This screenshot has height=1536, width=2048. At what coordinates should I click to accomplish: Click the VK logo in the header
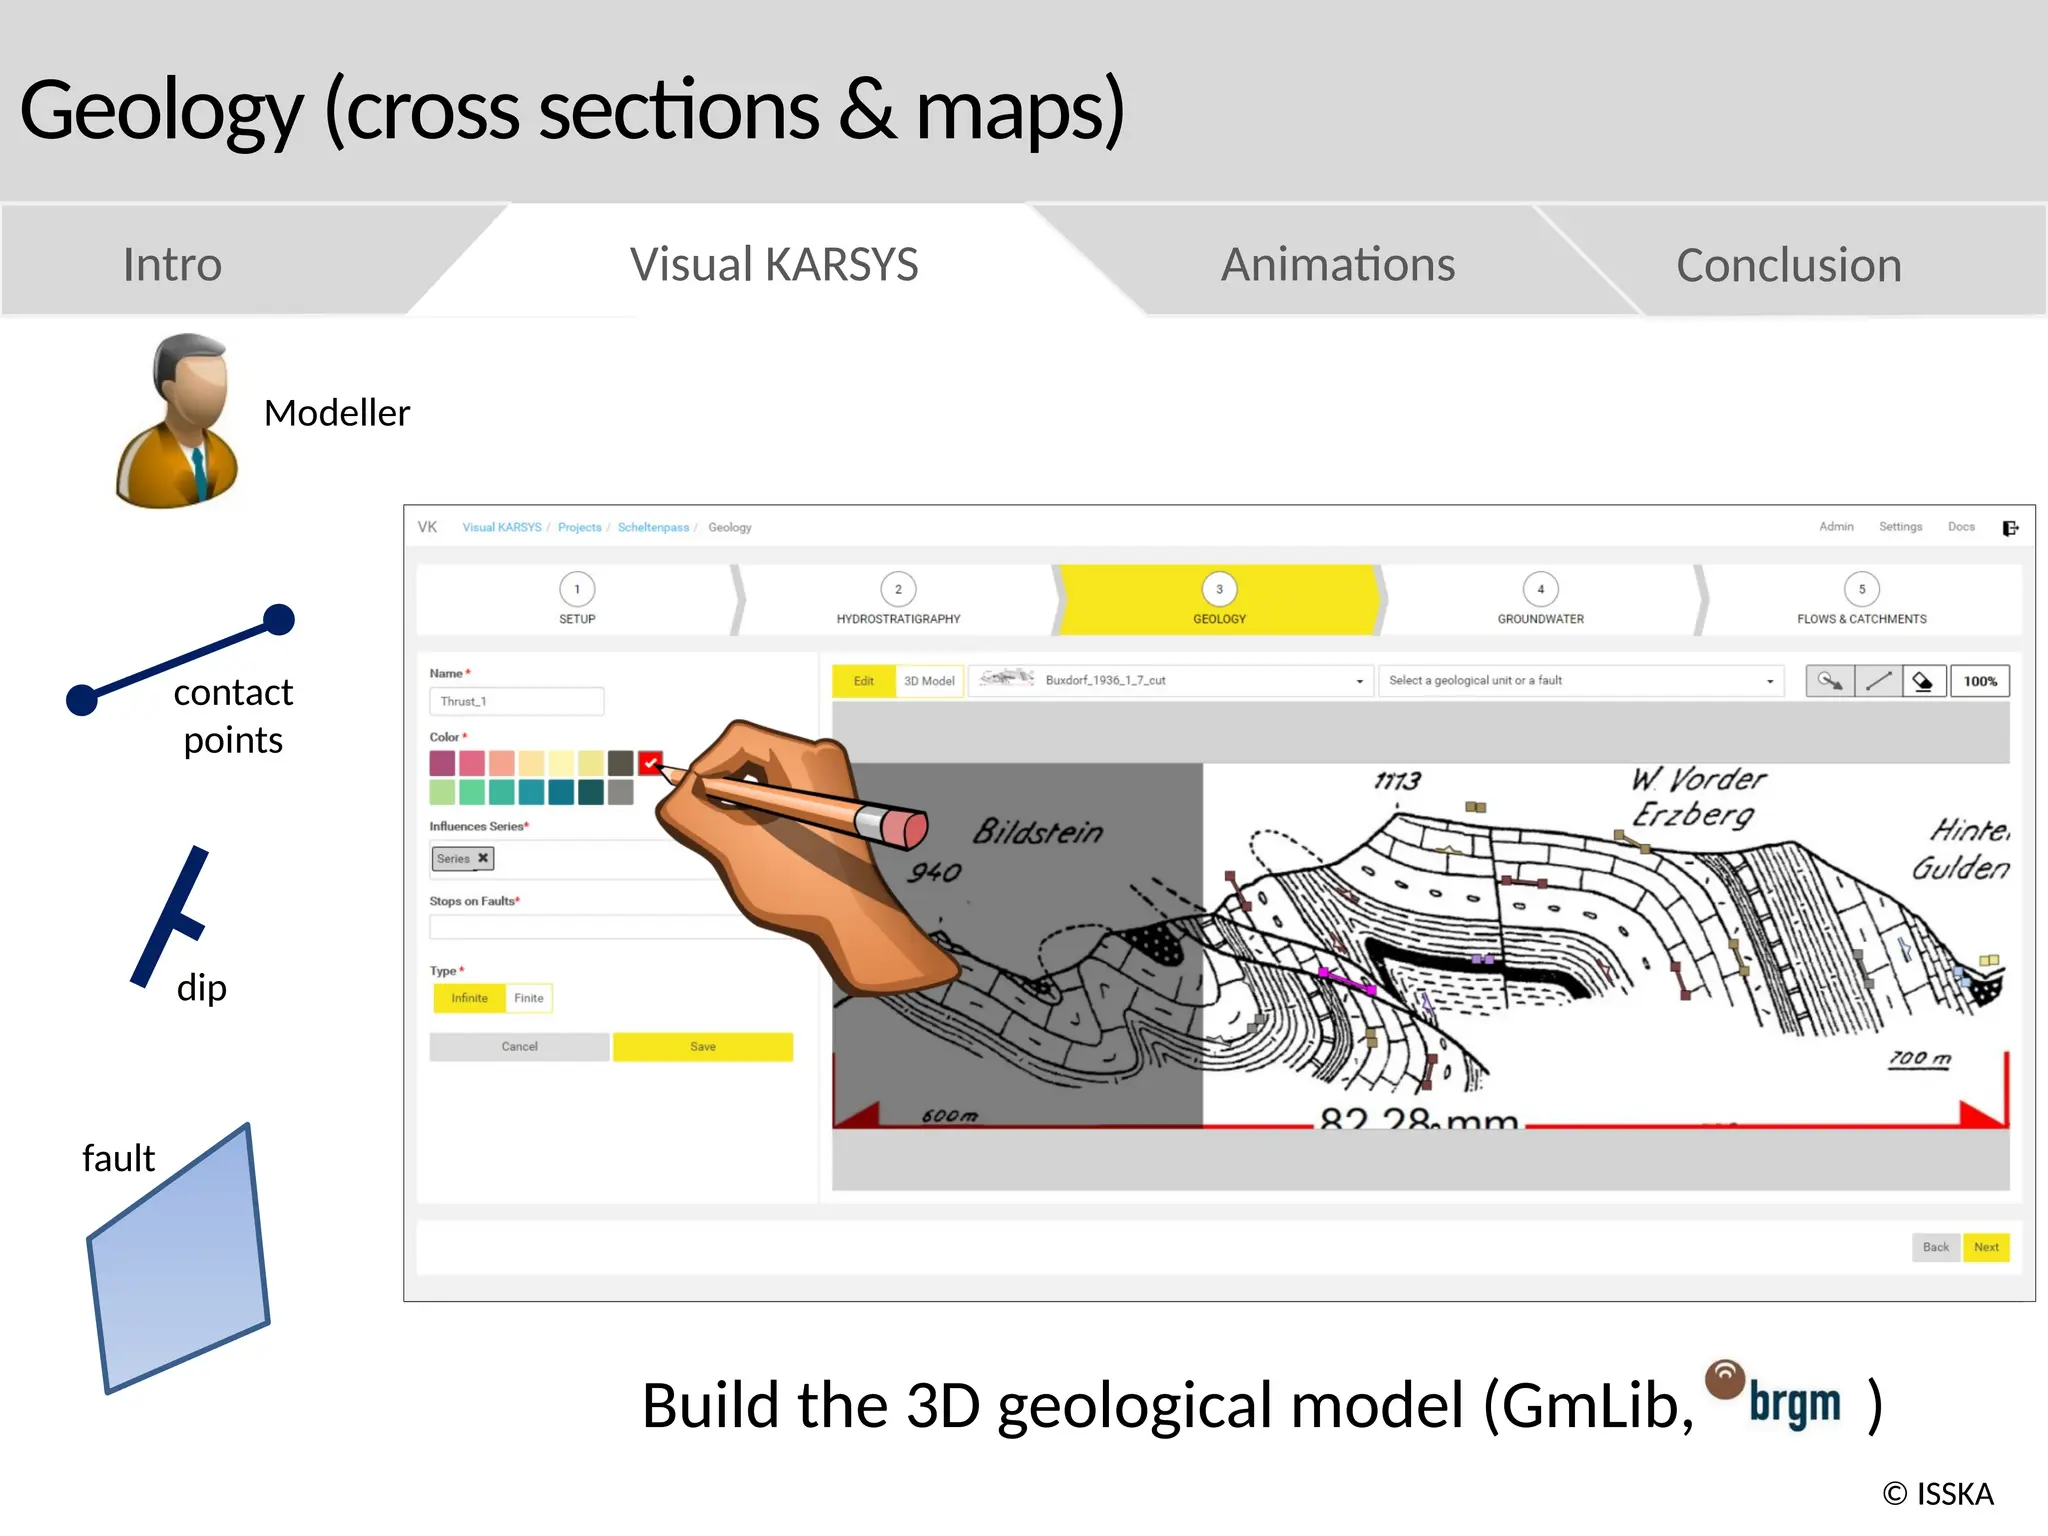pyautogui.click(x=427, y=527)
